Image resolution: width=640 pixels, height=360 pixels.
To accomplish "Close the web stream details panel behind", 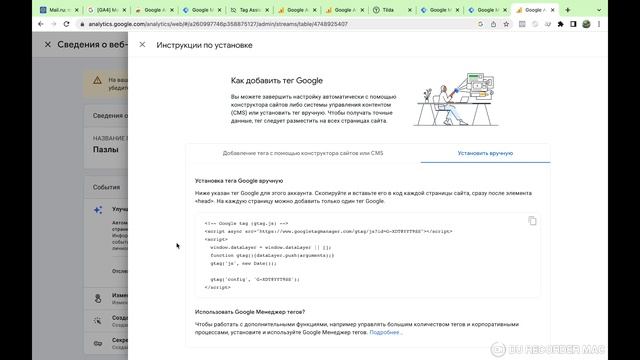I will [x=48, y=44].
